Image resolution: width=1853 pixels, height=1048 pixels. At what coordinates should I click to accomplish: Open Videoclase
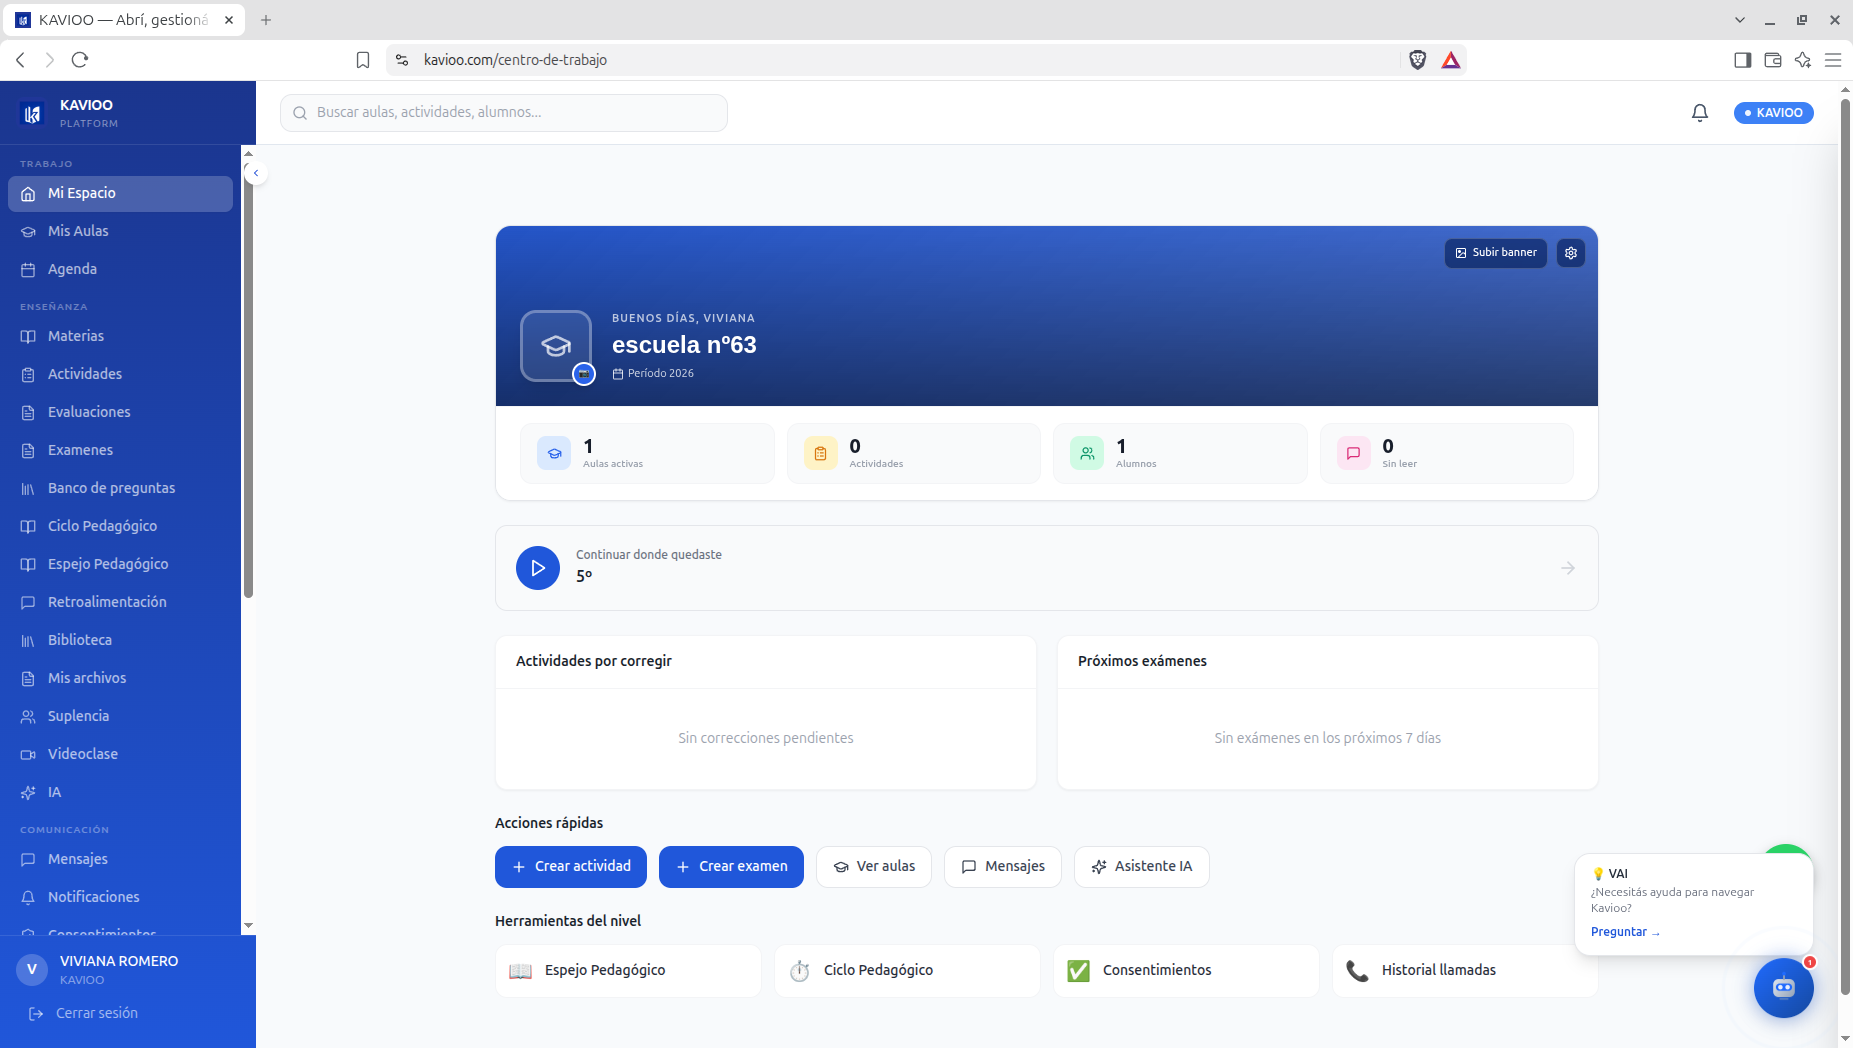point(120,754)
